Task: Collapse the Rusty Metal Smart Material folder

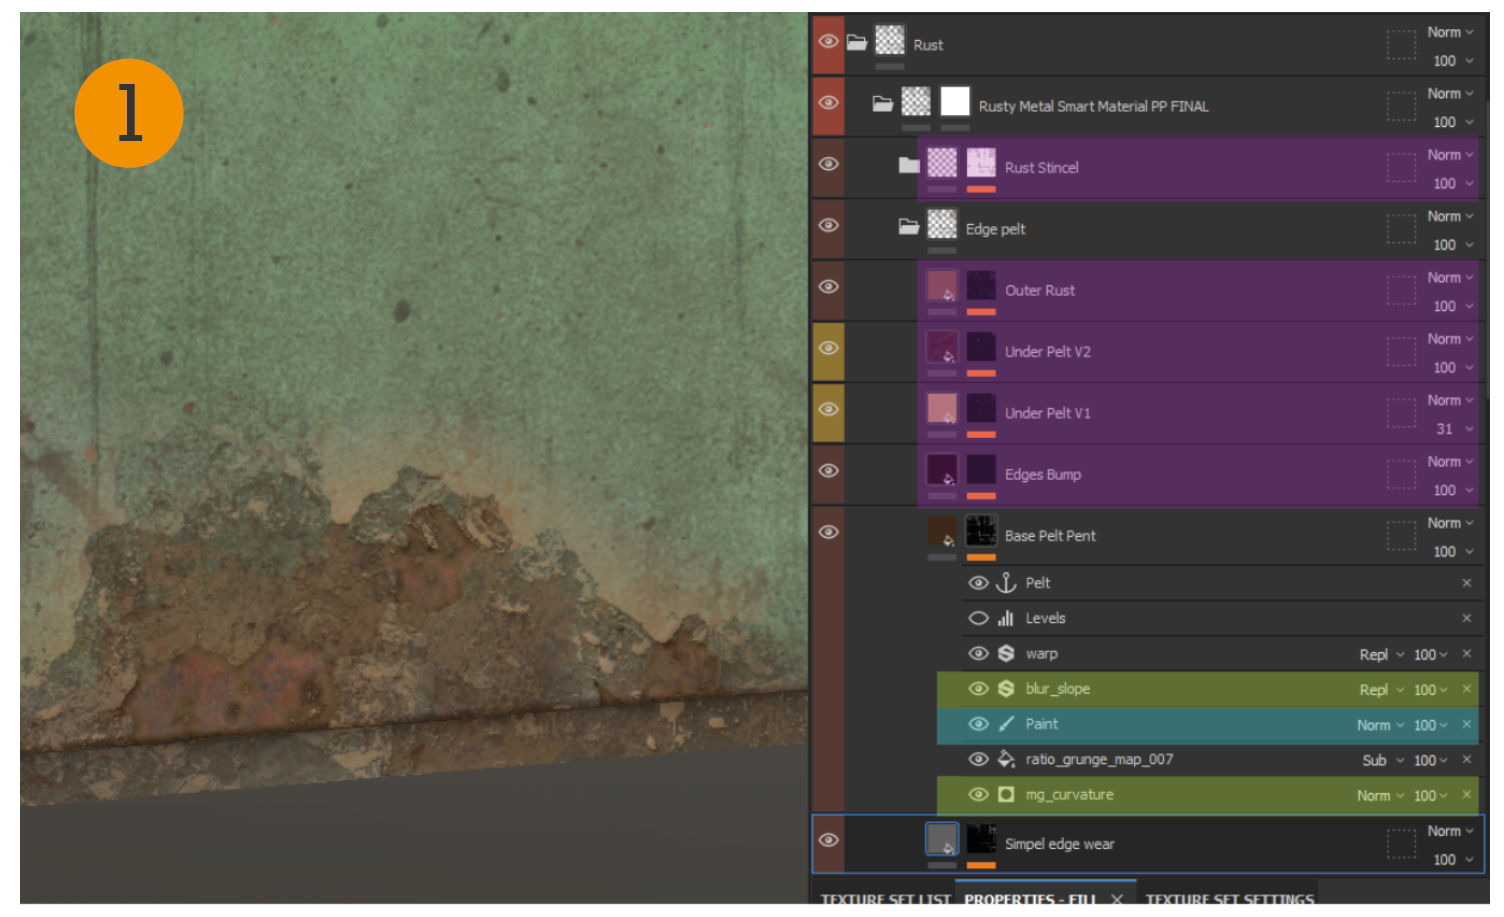Action: pos(882,104)
